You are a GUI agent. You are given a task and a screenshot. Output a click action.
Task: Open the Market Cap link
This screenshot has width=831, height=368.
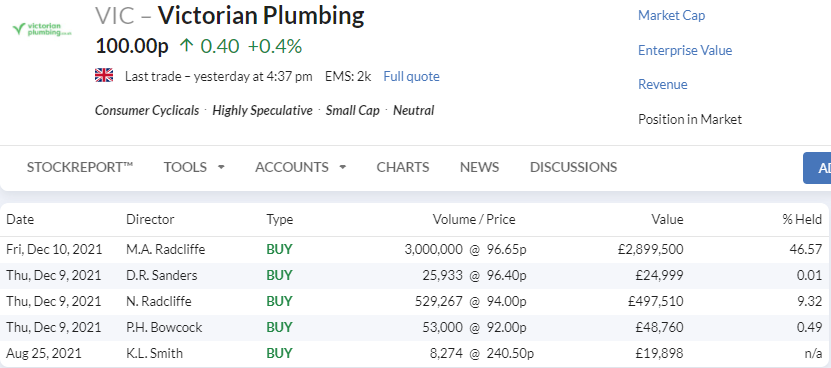coord(671,15)
